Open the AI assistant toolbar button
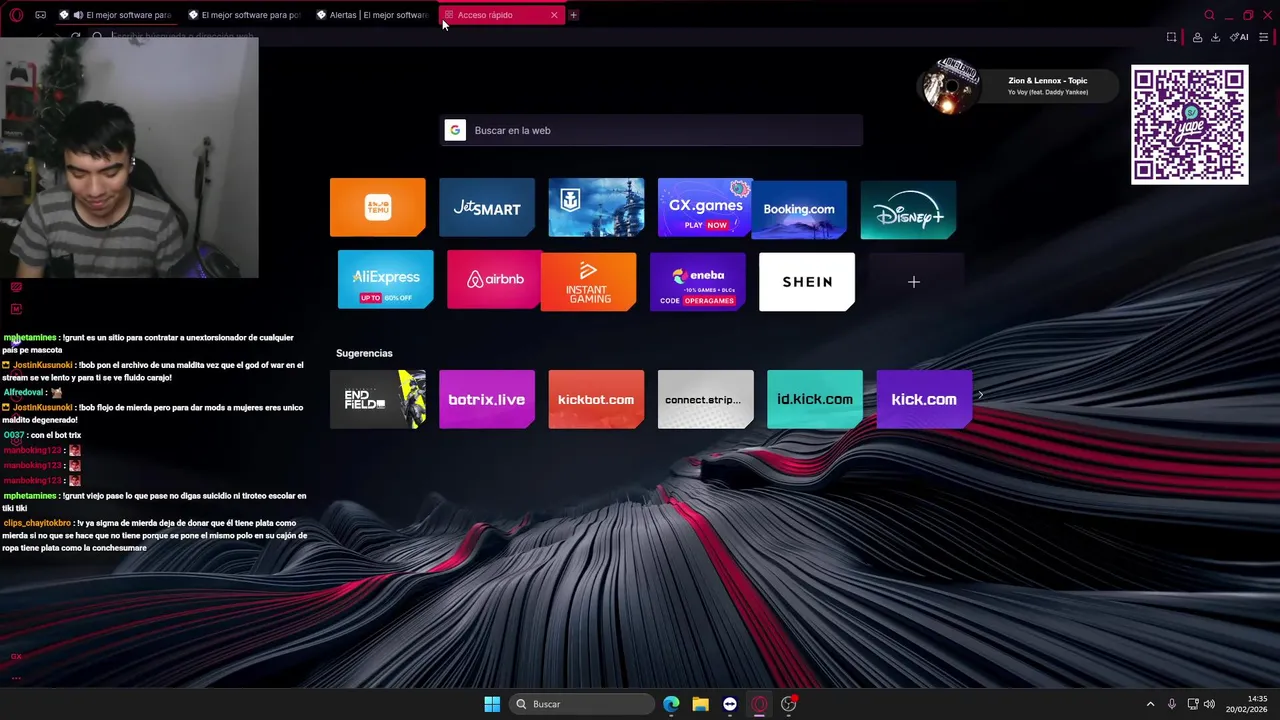 coord(1240,37)
